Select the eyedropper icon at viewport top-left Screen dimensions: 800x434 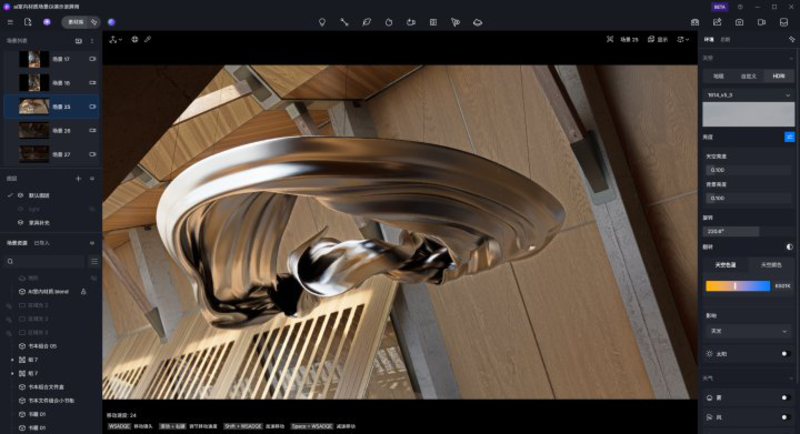(148, 39)
